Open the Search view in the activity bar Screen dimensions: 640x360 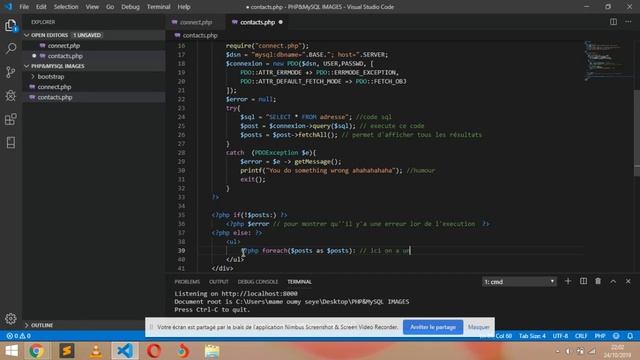click(11, 49)
